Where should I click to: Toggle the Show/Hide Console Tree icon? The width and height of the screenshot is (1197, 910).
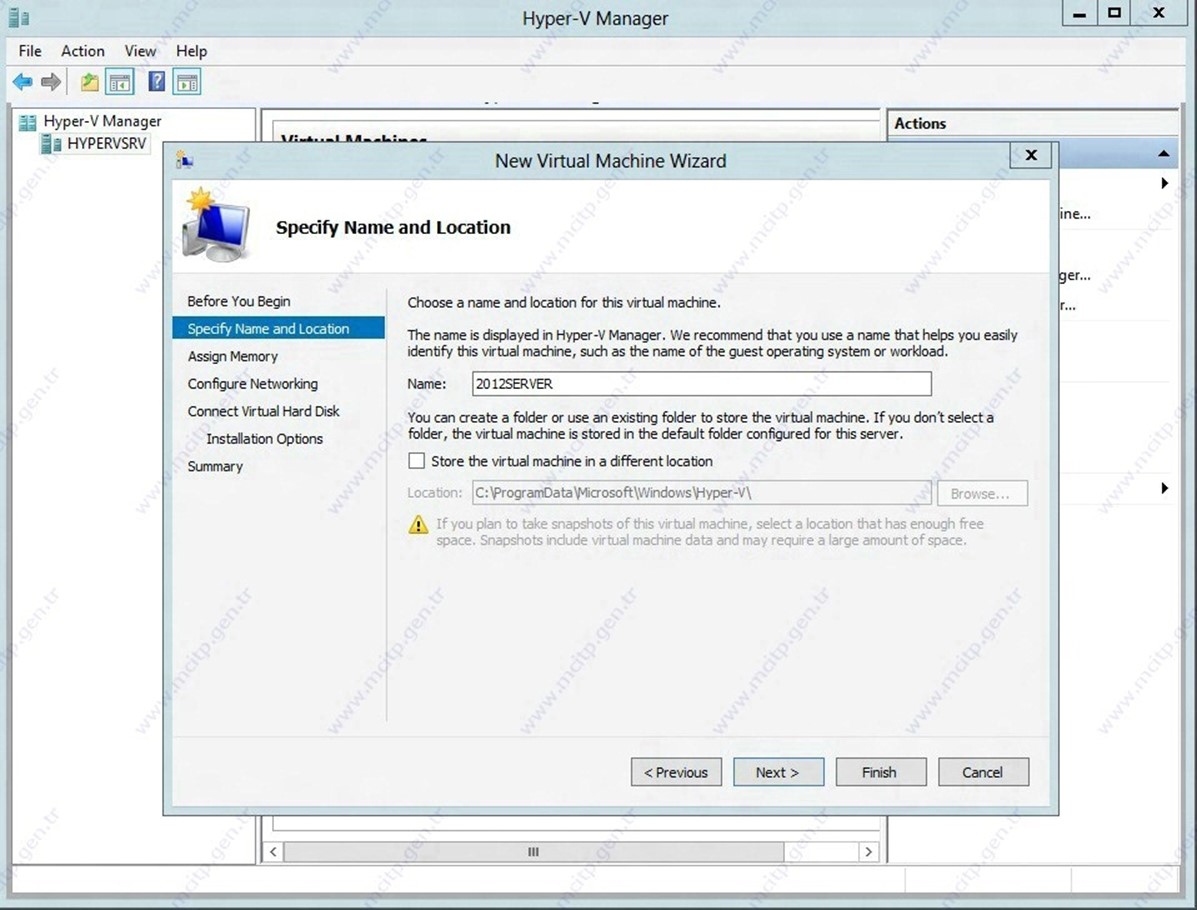click(120, 82)
